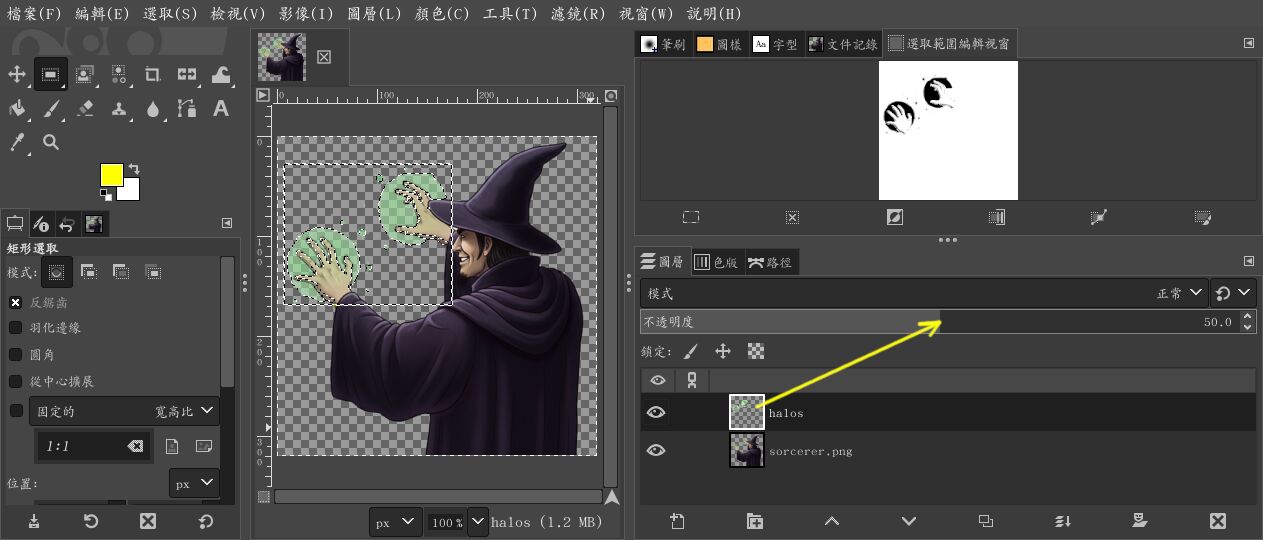Switch to the 路徑 tab
The width and height of the screenshot is (1263, 540).
point(770,262)
